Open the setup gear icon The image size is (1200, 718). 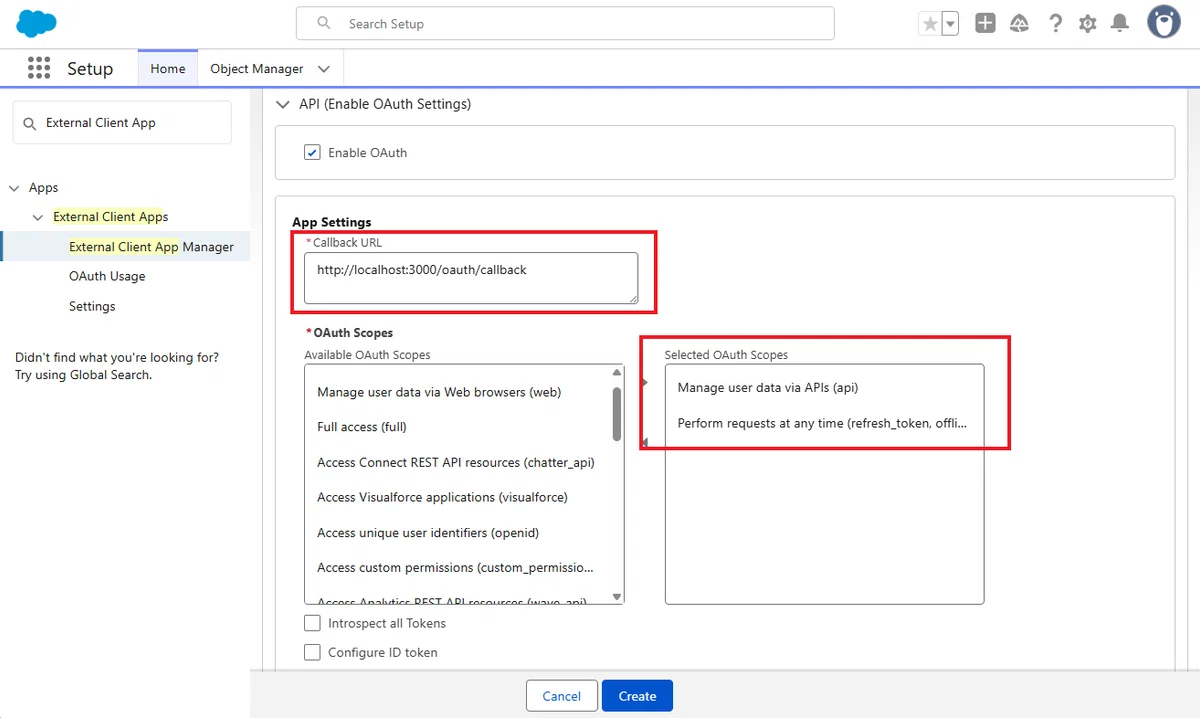pos(1088,24)
